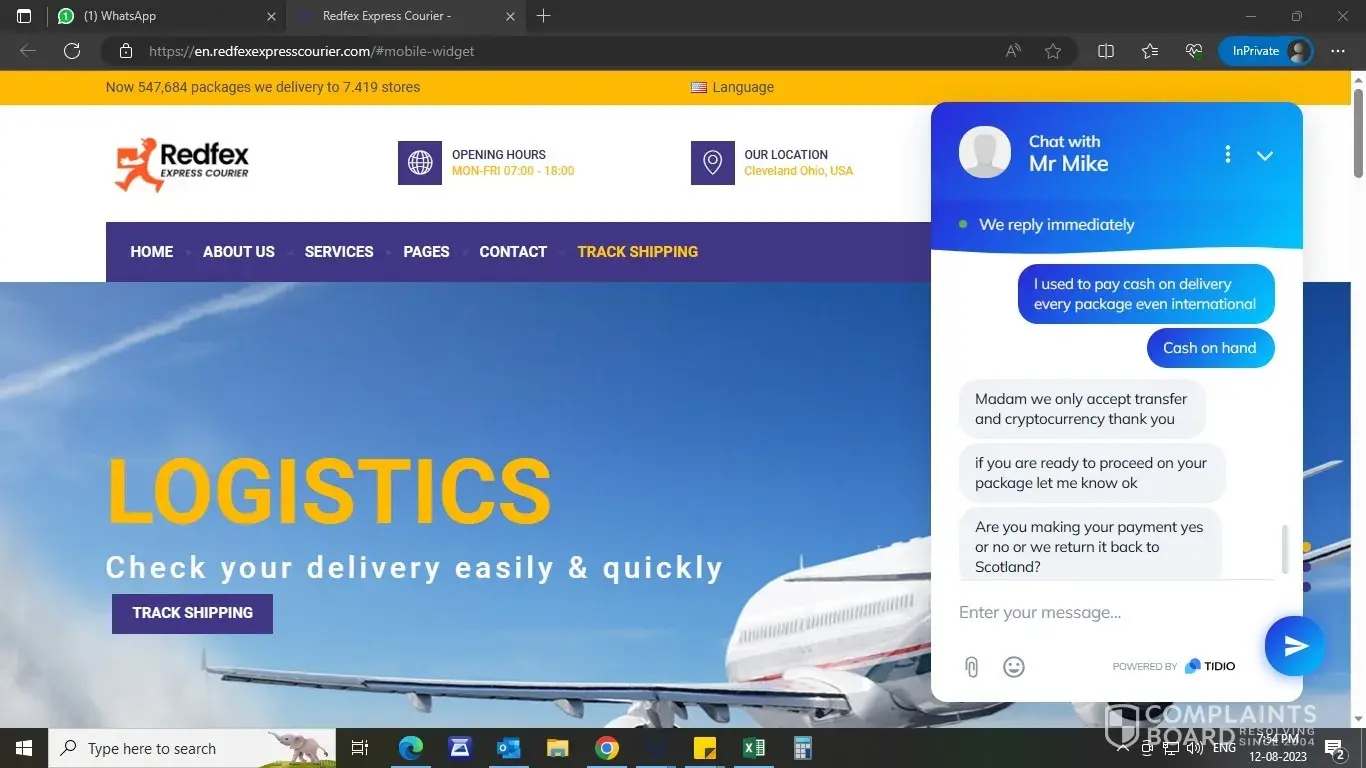Close the WhatsApp tab
This screenshot has height=768, width=1366.
pyautogui.click(x=271, y=16)
